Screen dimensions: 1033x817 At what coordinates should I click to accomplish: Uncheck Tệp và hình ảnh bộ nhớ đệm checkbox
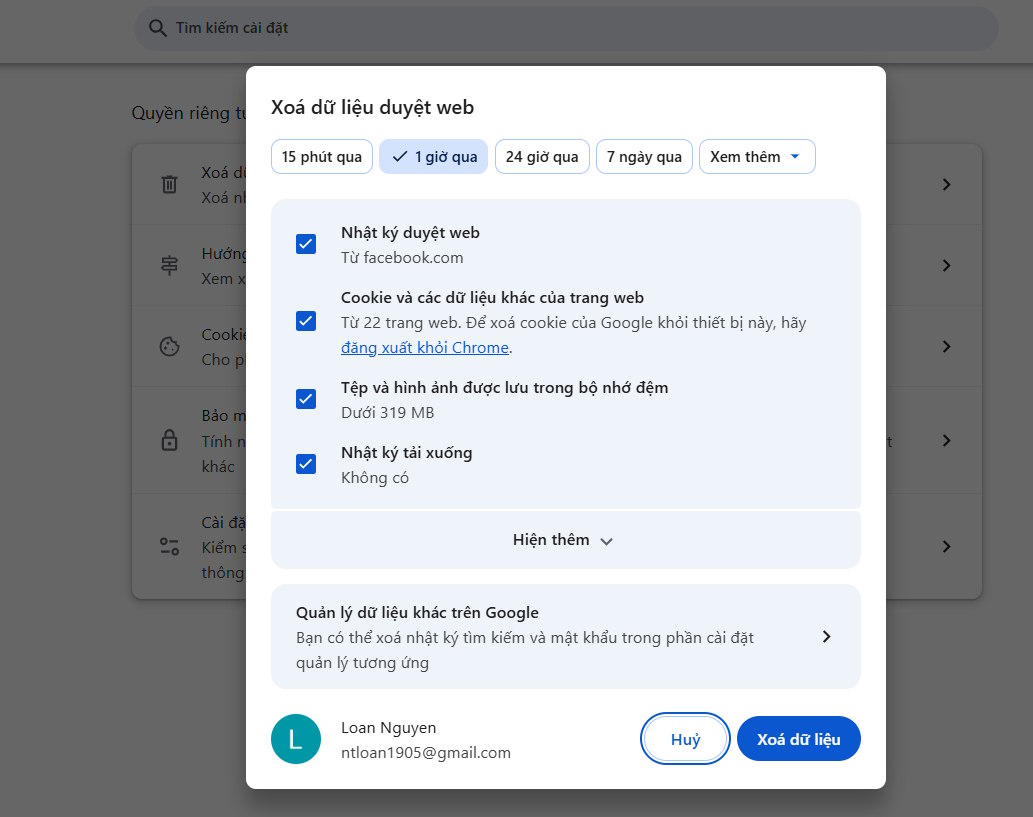click(306, 399)
